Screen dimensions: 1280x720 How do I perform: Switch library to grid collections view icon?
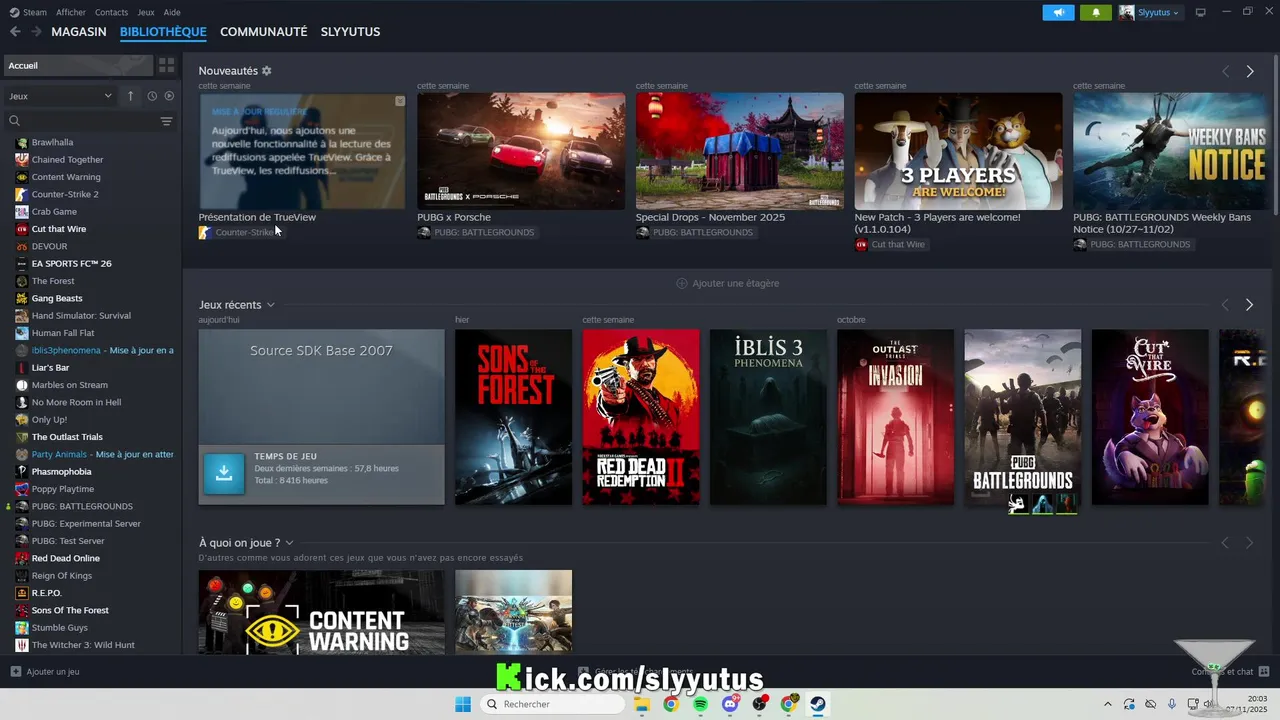[166, 65]
